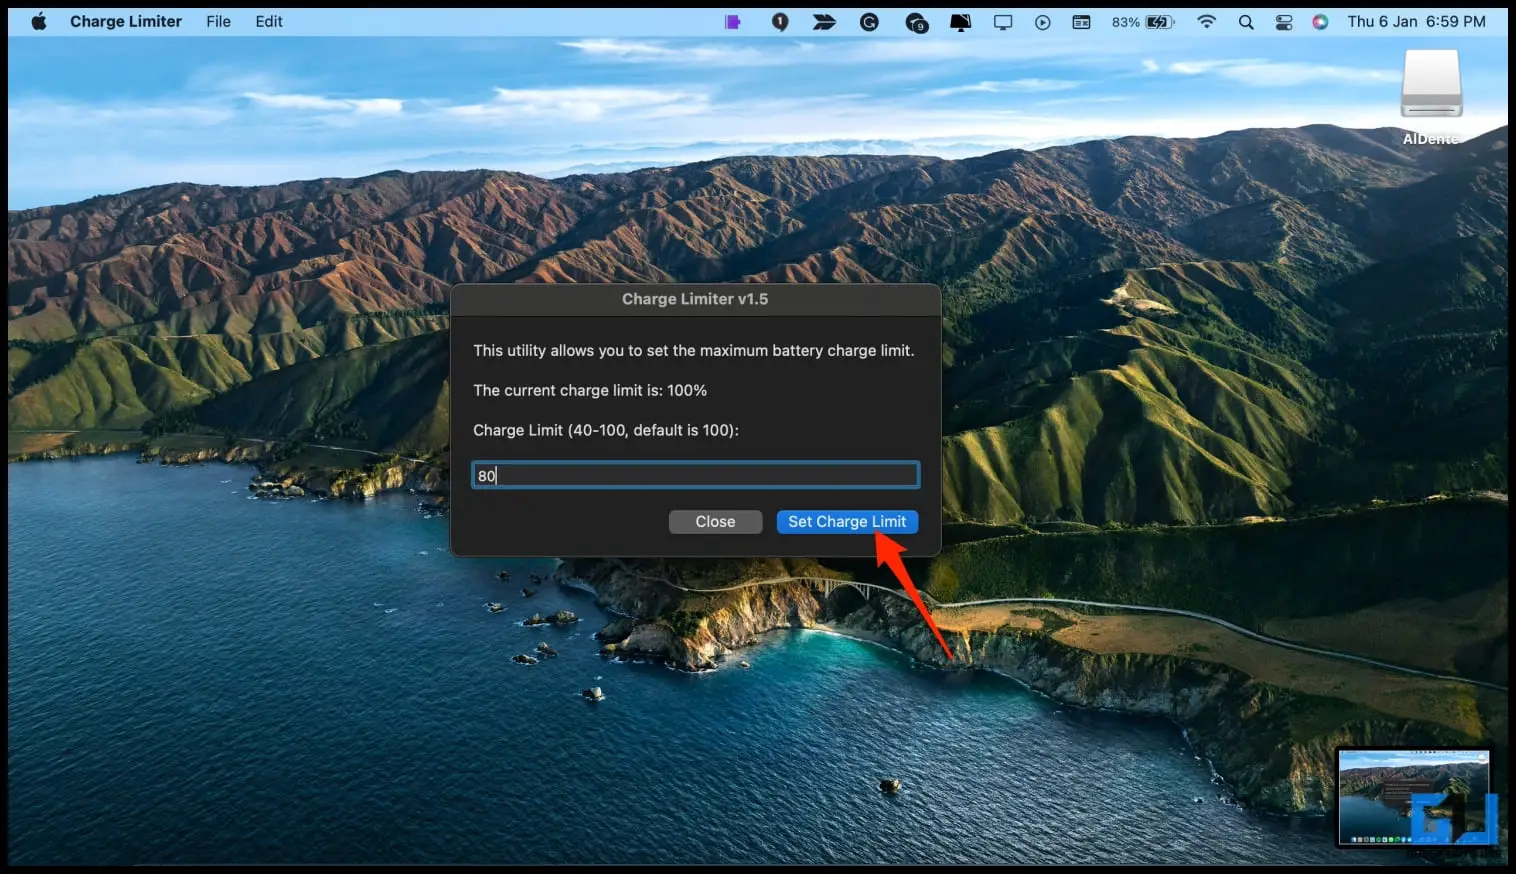
Task: Click the charge limit input field
Action: [695, 475]
